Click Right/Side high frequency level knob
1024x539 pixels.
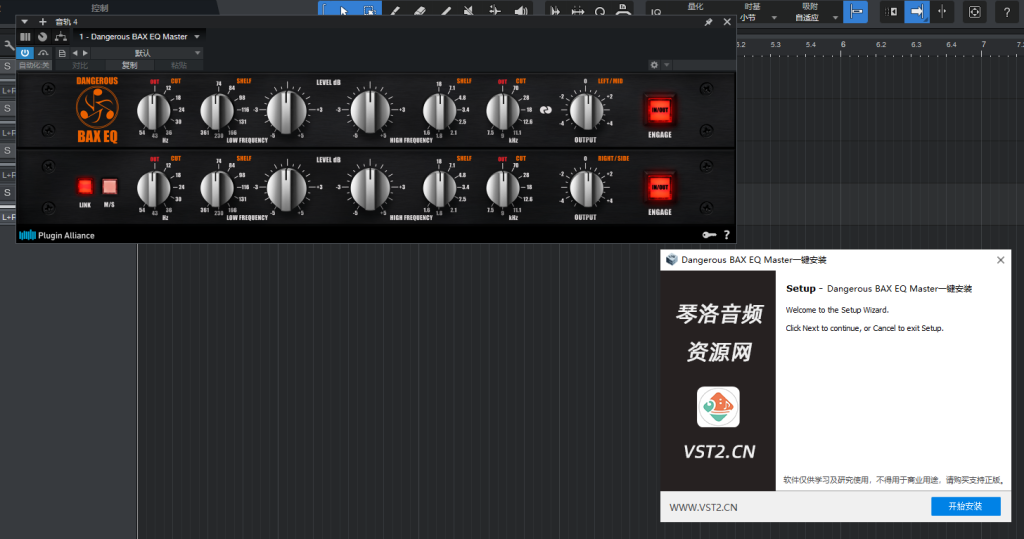click(x=370, y=188)
